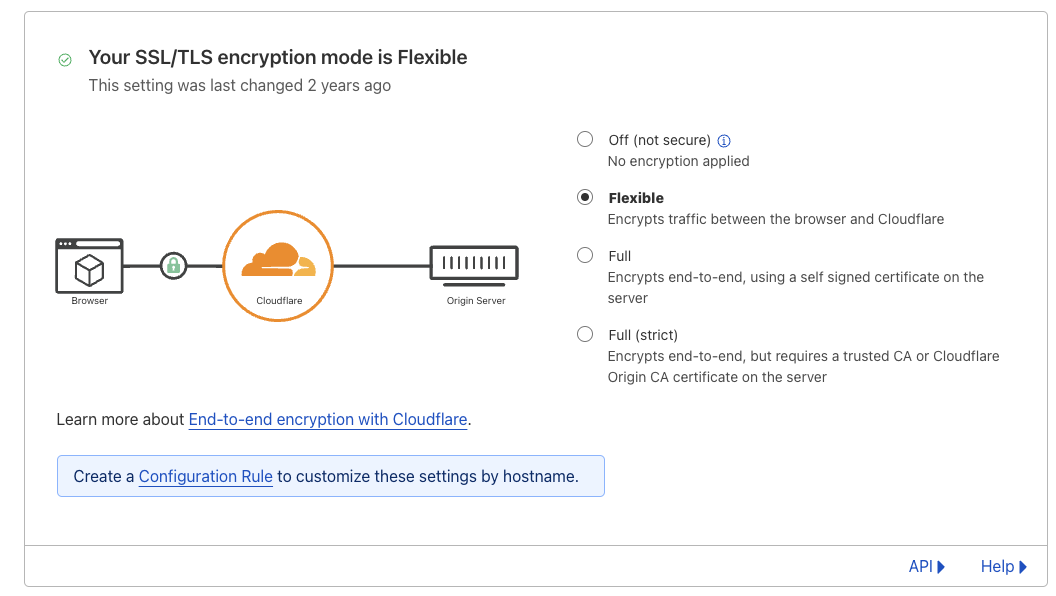1056x596 pixels.
Task: Expand the Help section
Action: coord(1003,566)
